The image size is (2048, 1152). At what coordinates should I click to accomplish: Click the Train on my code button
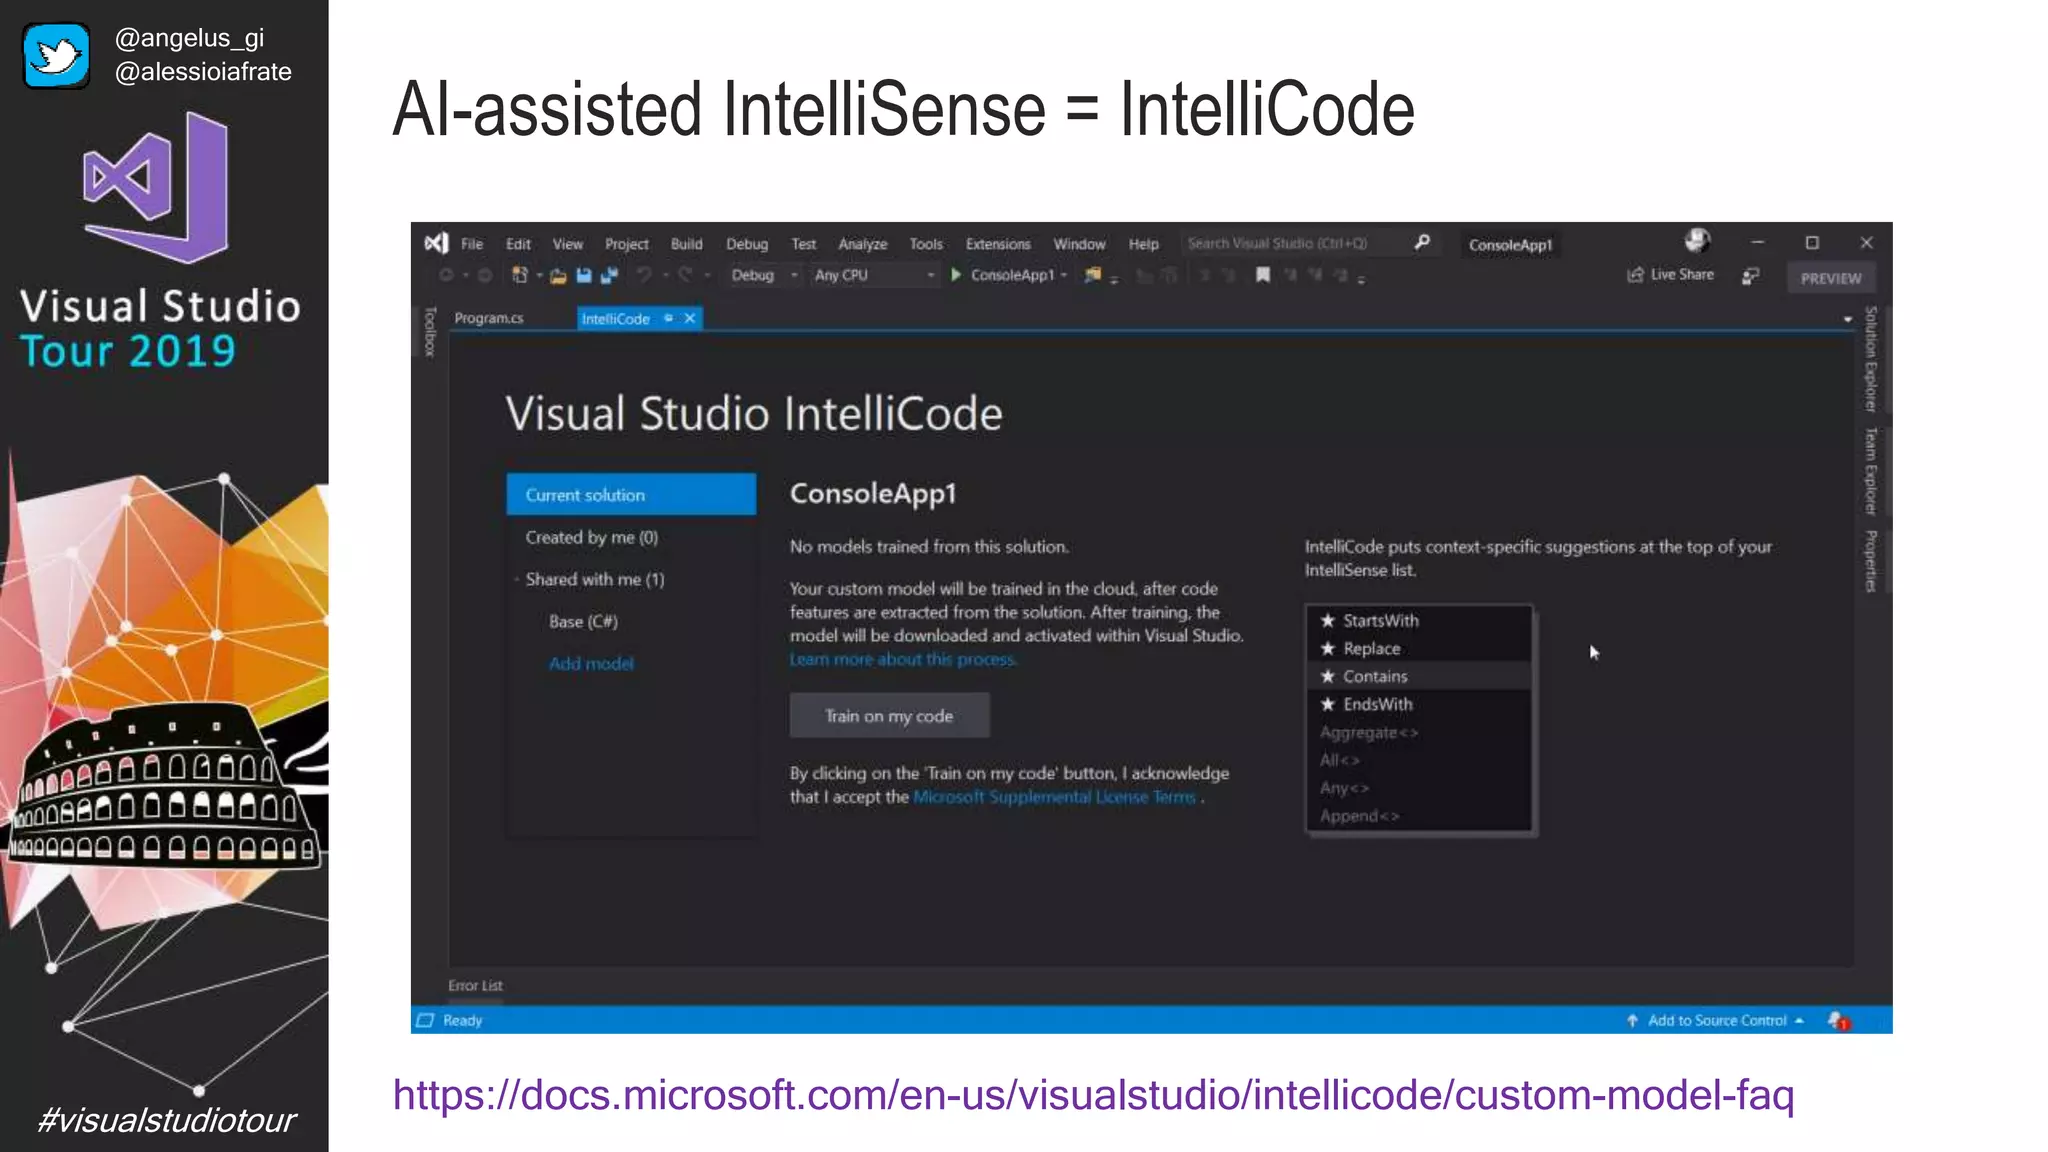coord(889,716)
